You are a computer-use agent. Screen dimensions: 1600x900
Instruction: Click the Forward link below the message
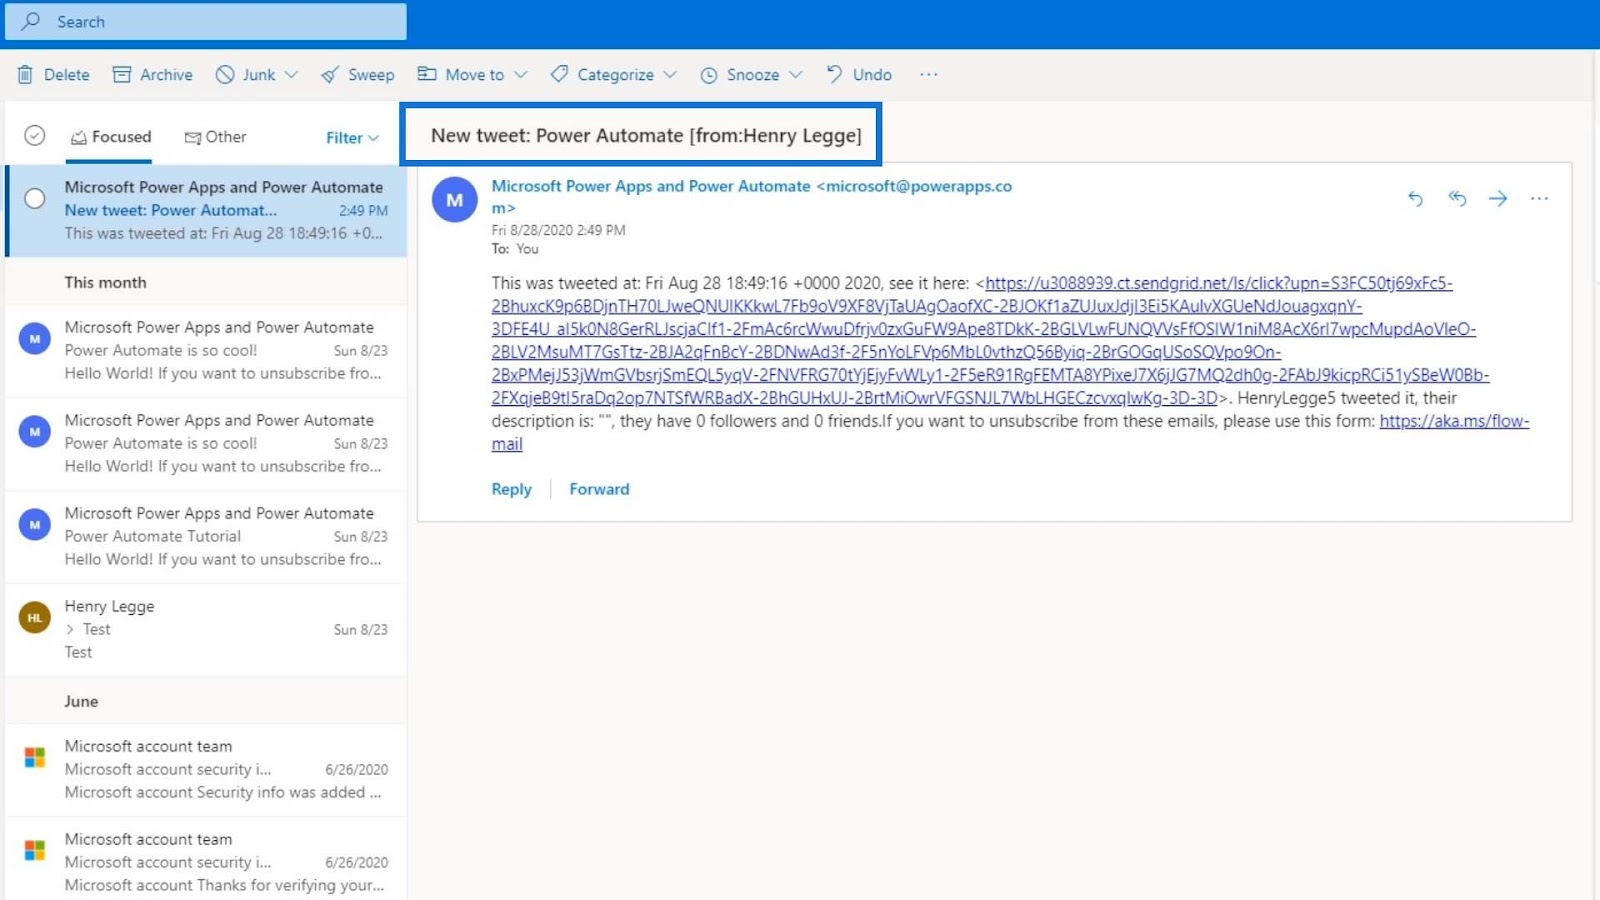[x=599, y=489]
